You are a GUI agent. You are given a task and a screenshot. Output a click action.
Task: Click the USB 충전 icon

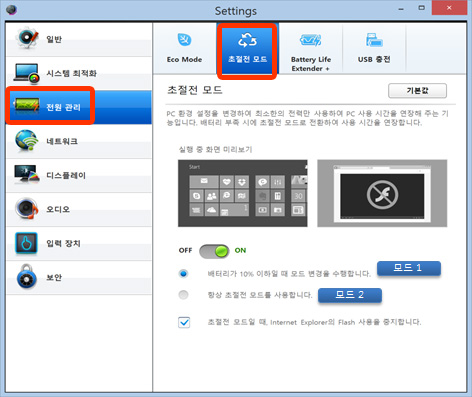(x=374, y=40)
